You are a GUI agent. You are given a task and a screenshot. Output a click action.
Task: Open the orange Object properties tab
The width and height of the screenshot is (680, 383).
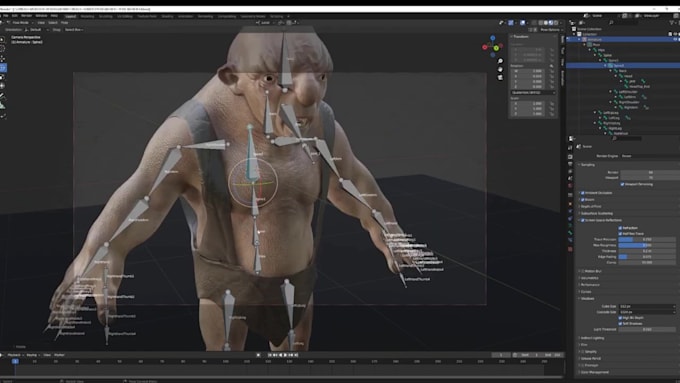tap(571, 204)
